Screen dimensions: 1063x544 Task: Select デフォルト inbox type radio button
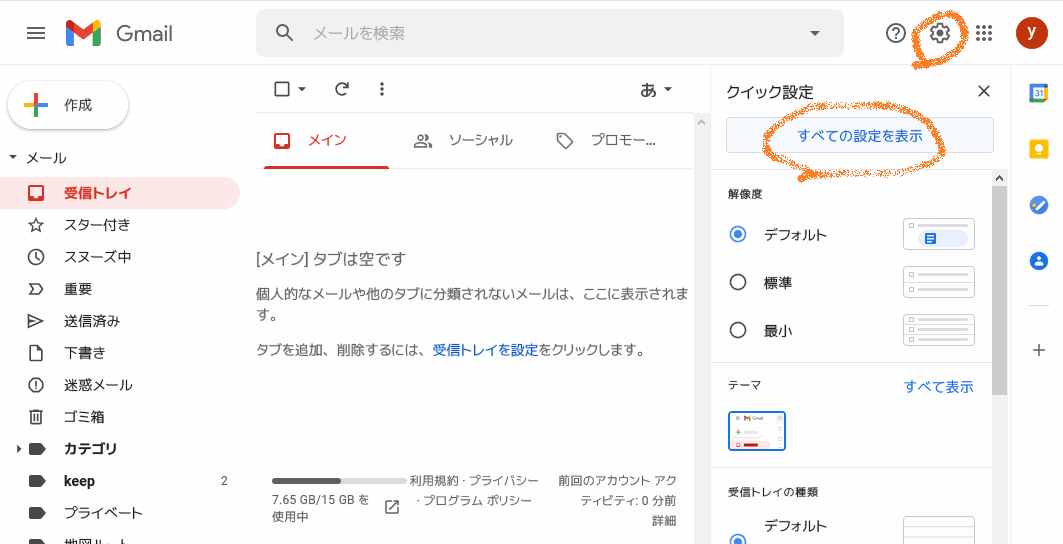pos(738,540)
